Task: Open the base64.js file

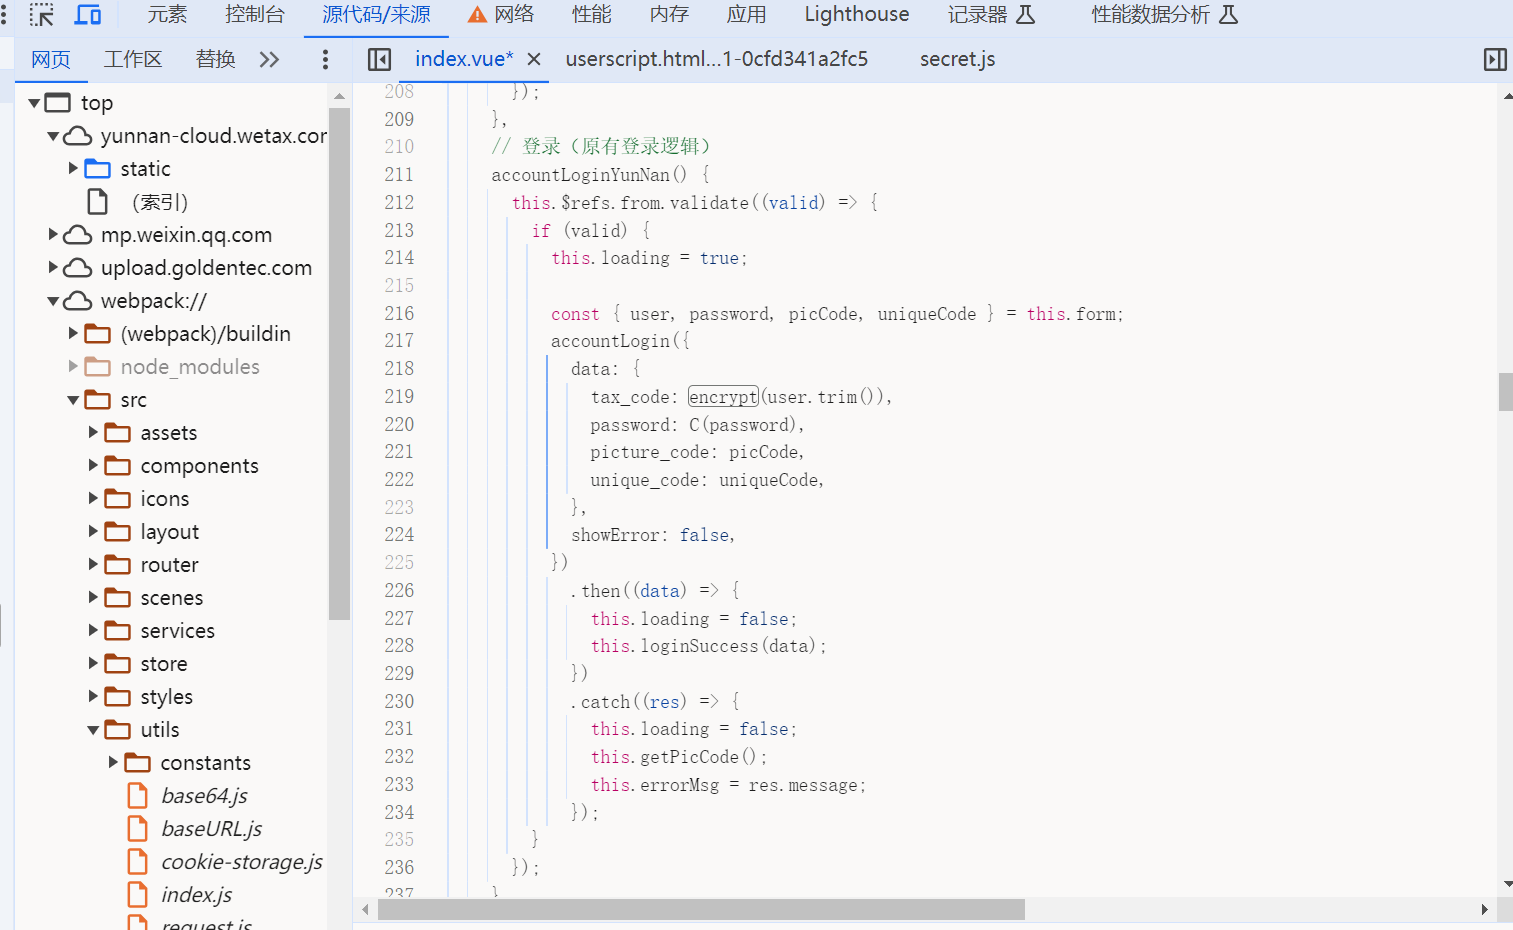Action: tap(204, 796)
